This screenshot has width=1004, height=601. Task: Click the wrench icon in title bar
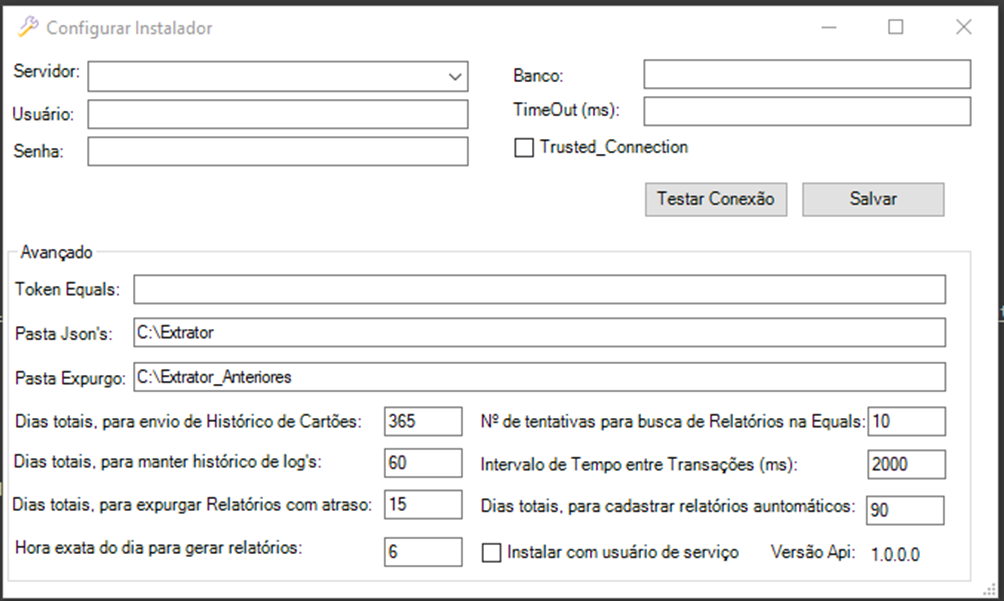click(27, 27)
